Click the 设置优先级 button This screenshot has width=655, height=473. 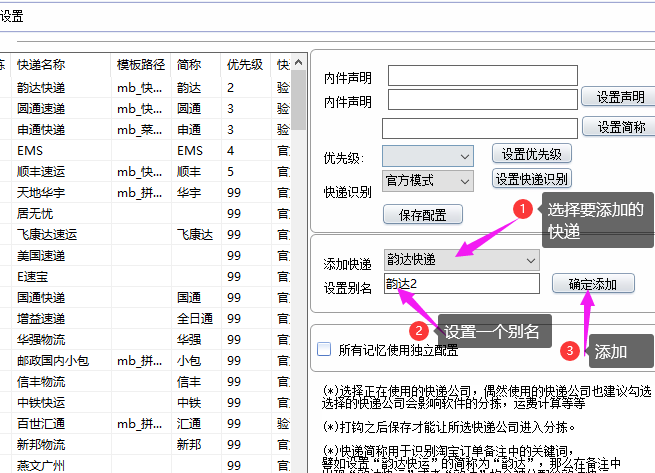tap(531, 154)
